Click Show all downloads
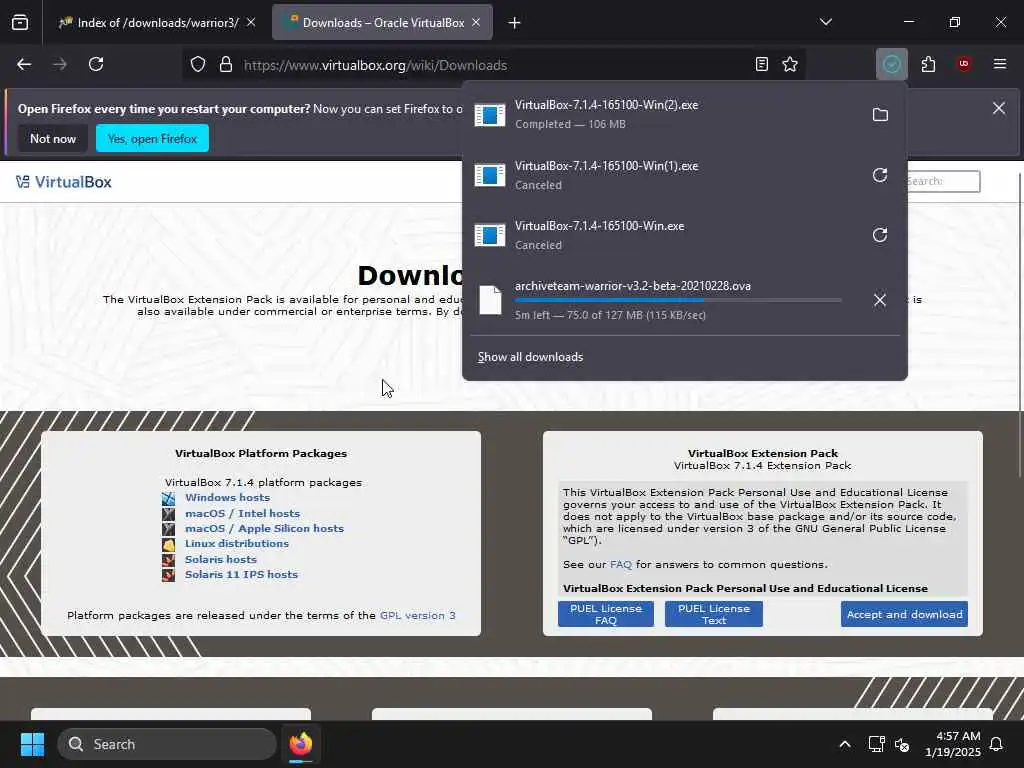1024x768 pixels. [x=530, y=357]
